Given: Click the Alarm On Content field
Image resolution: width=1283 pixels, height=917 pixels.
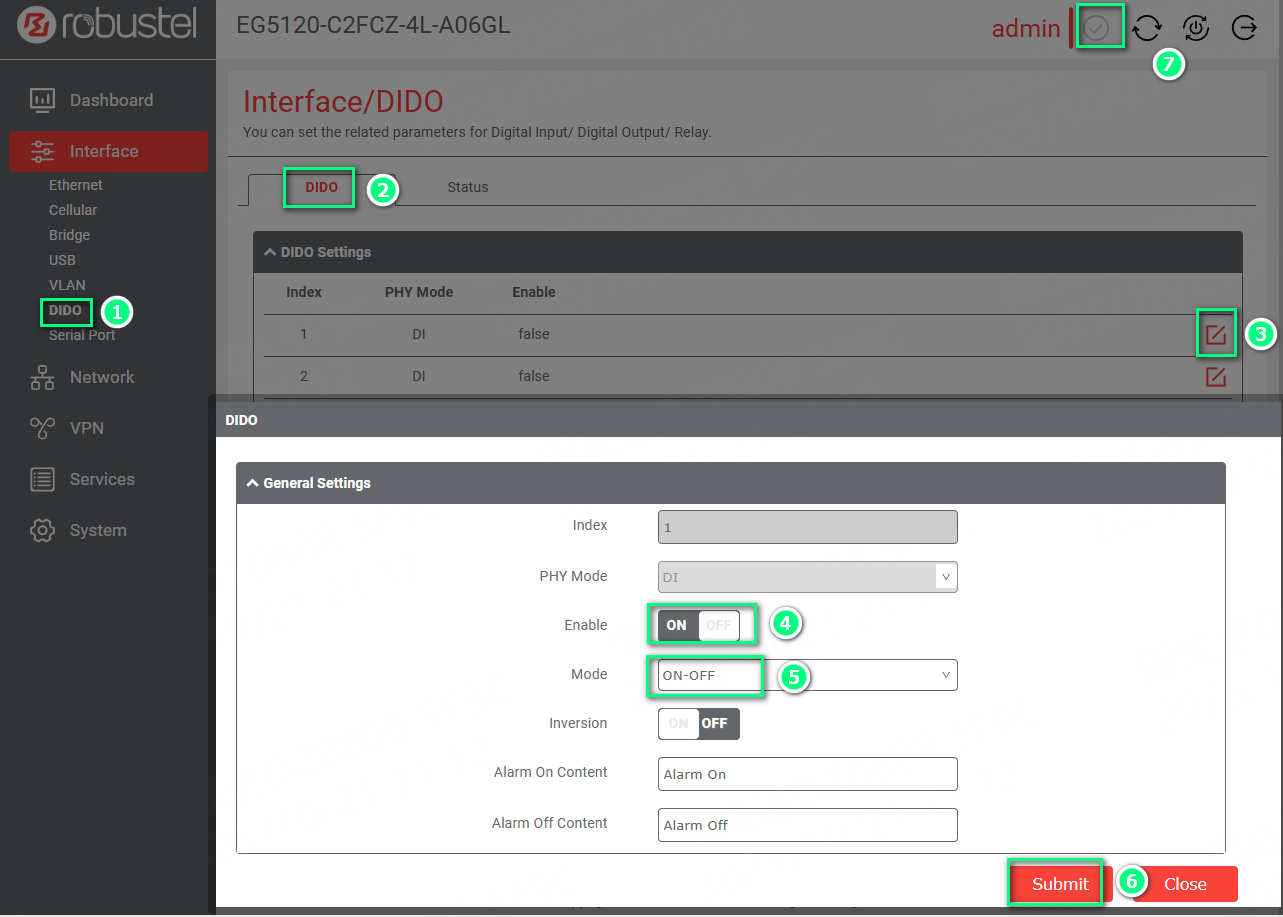Looking at the screenshot, I should (x=807, y=774).
